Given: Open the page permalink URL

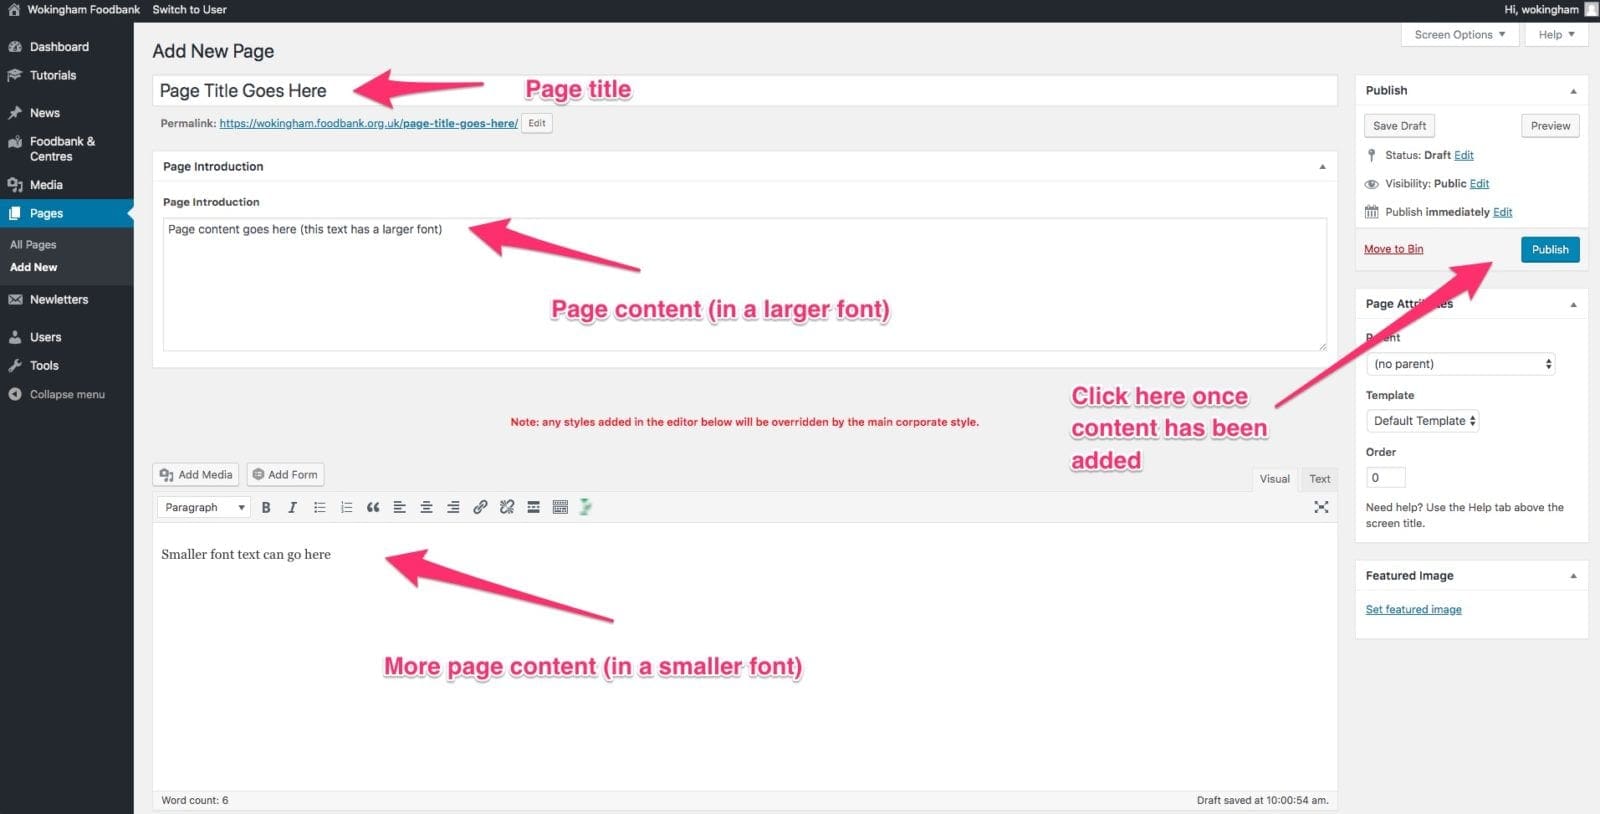Looking at the screenshot, I should tap(368, 123).
